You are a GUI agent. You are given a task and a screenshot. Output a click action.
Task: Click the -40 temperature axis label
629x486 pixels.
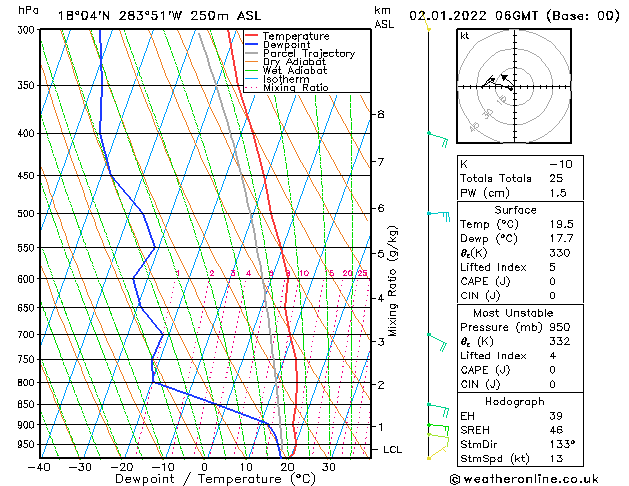point(39,467)
